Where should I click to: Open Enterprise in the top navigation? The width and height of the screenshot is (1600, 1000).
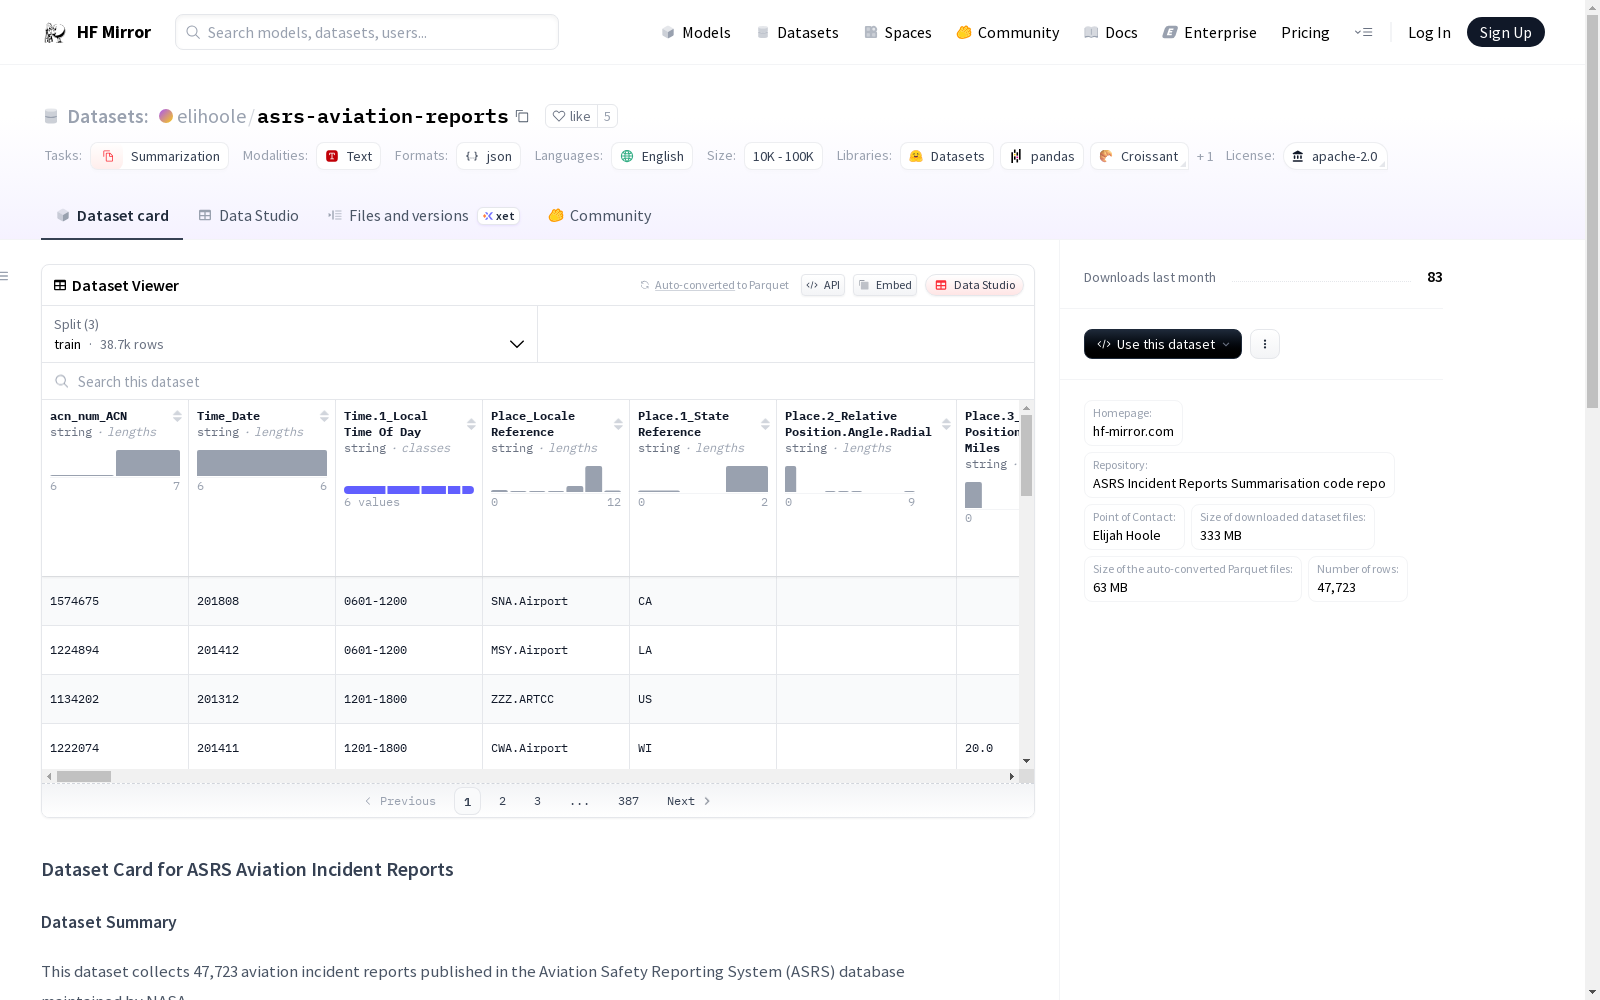pyautogui.click(x=1209, y=33)
